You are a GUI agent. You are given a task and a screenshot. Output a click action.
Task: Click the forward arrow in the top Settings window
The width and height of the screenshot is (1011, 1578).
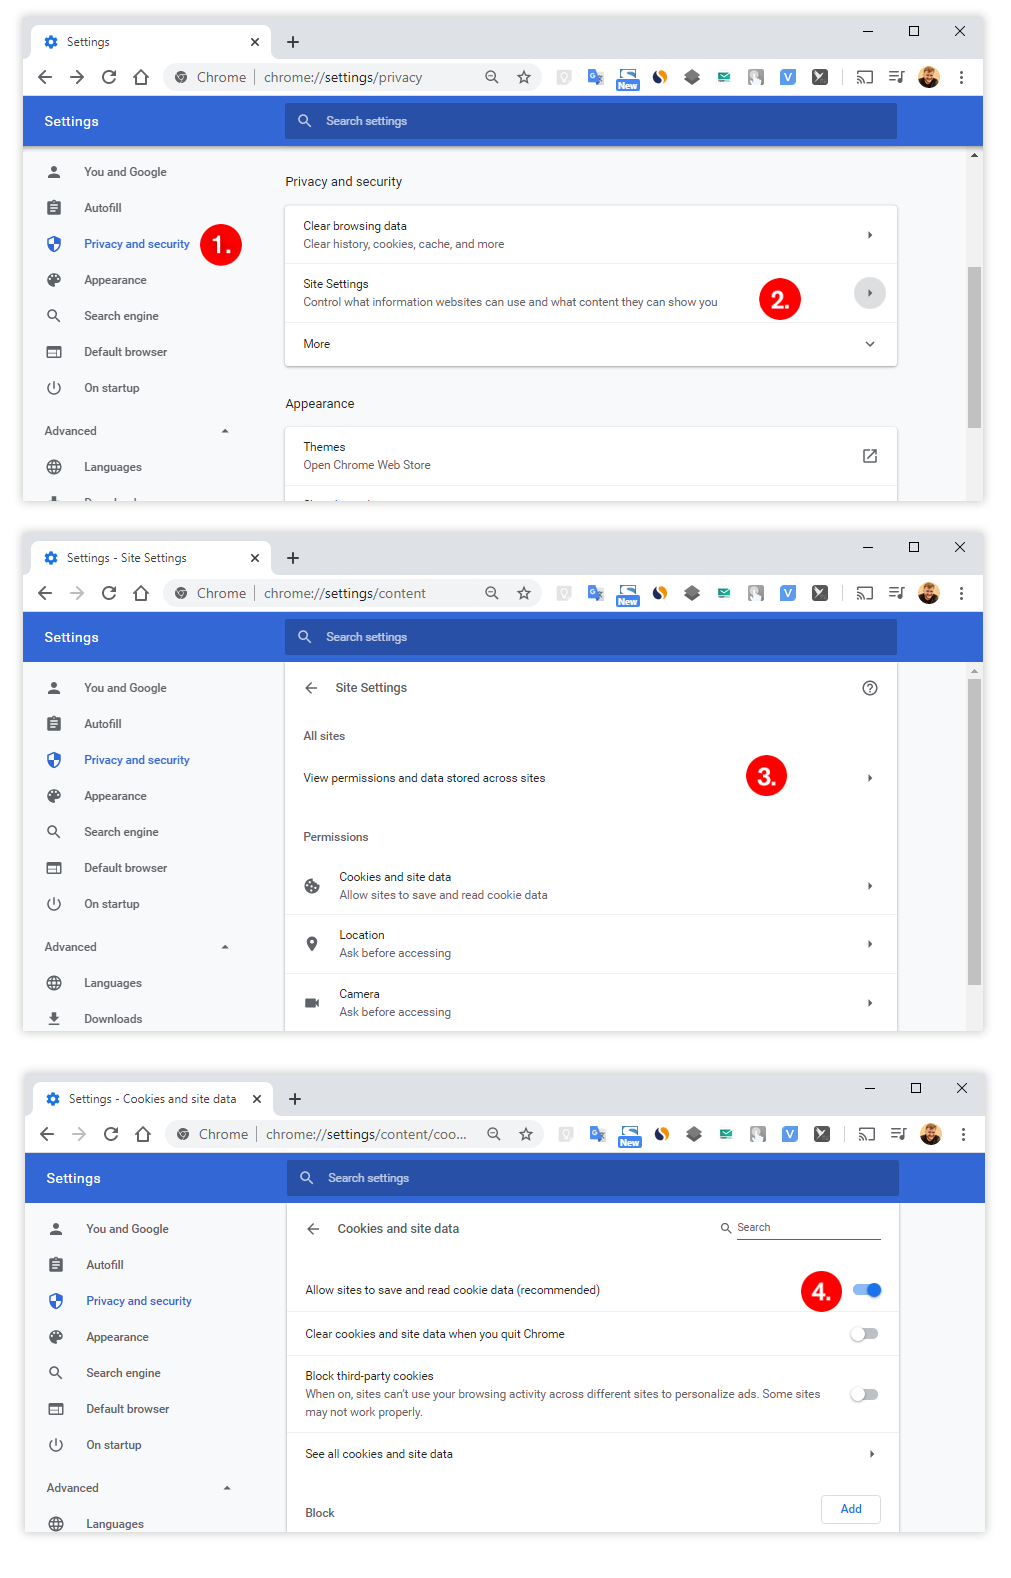tap(77, 77)
